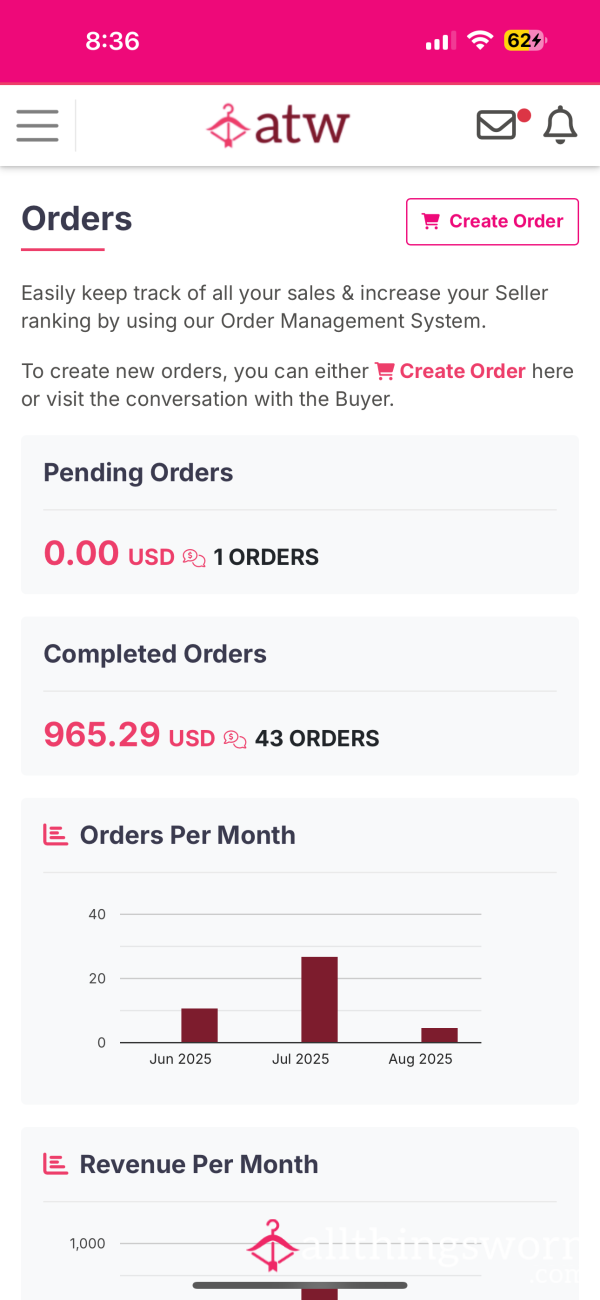Tap the Orders page heading
This screenshot has height=1300, width=600.
pos(77,219)
